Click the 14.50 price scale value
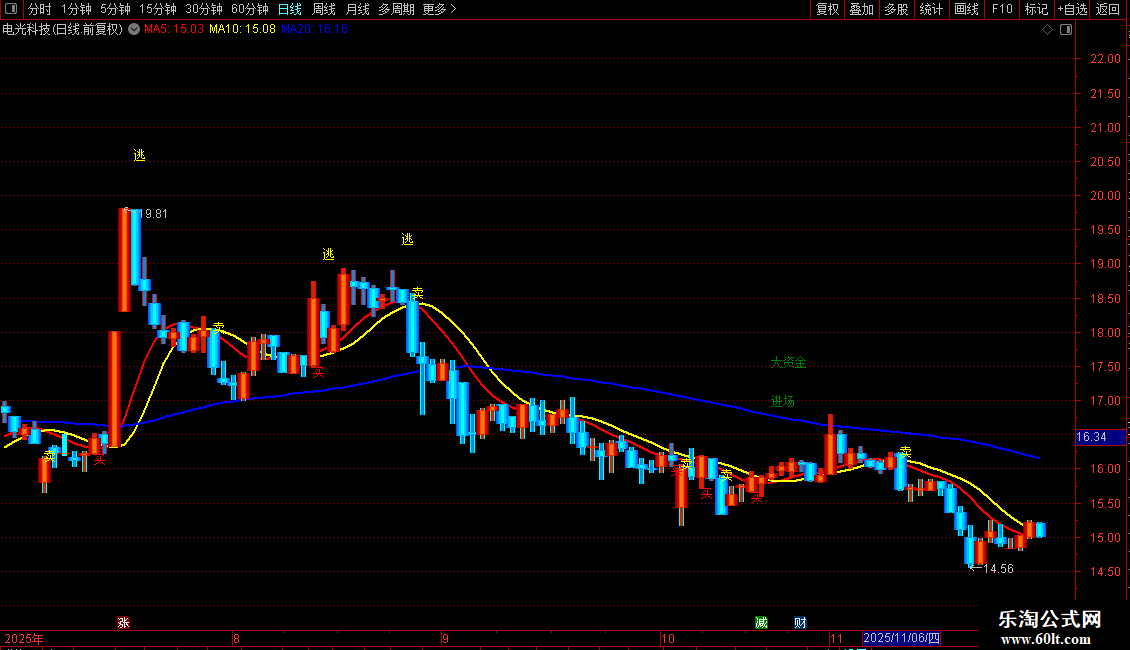 pos(1105,572)
